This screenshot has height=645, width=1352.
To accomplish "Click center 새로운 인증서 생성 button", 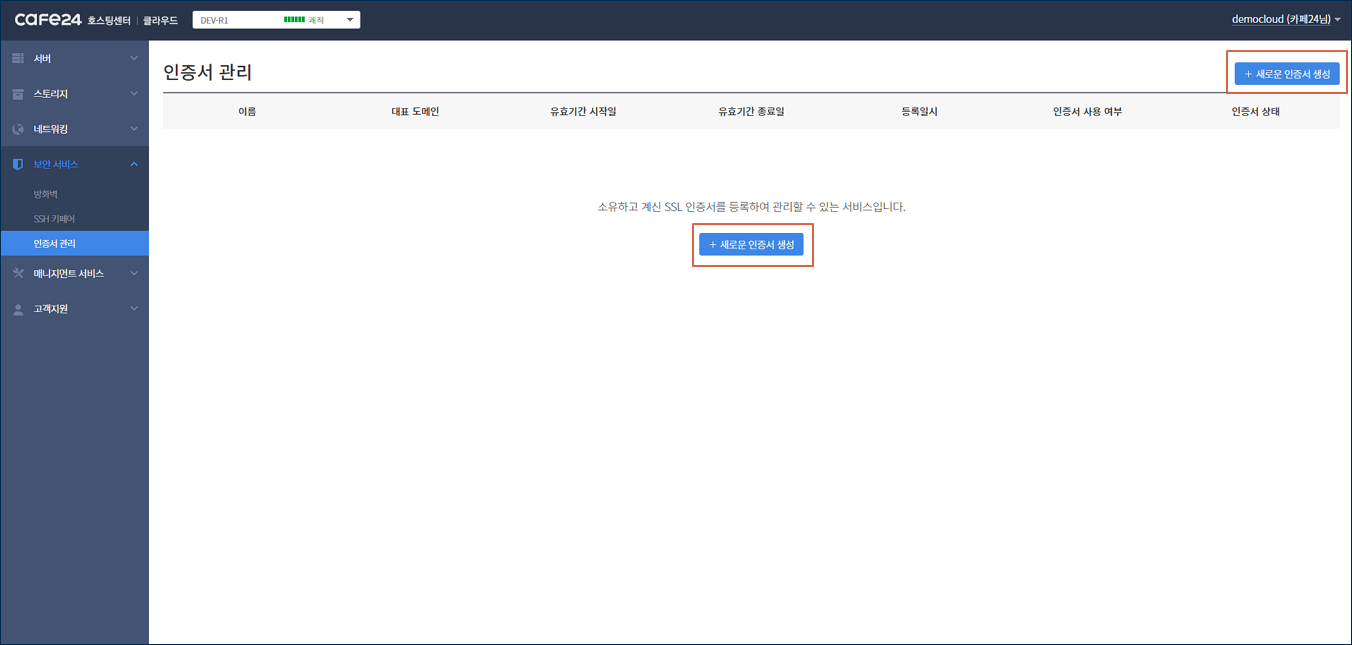I will [751, 245].
